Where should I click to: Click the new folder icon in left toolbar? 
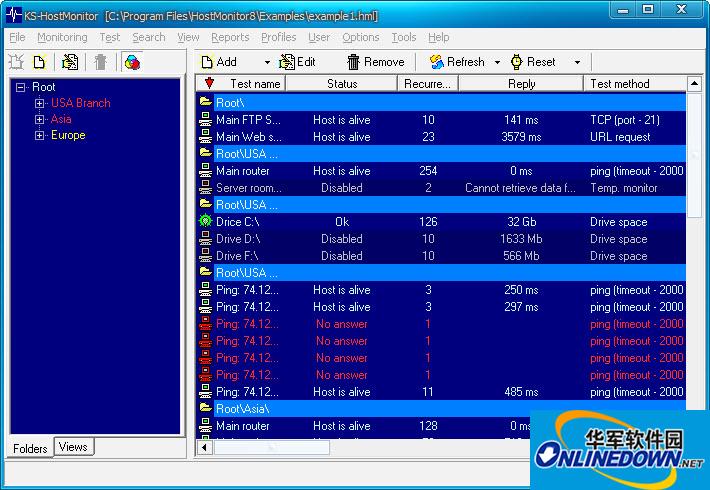tap(16, 62)
